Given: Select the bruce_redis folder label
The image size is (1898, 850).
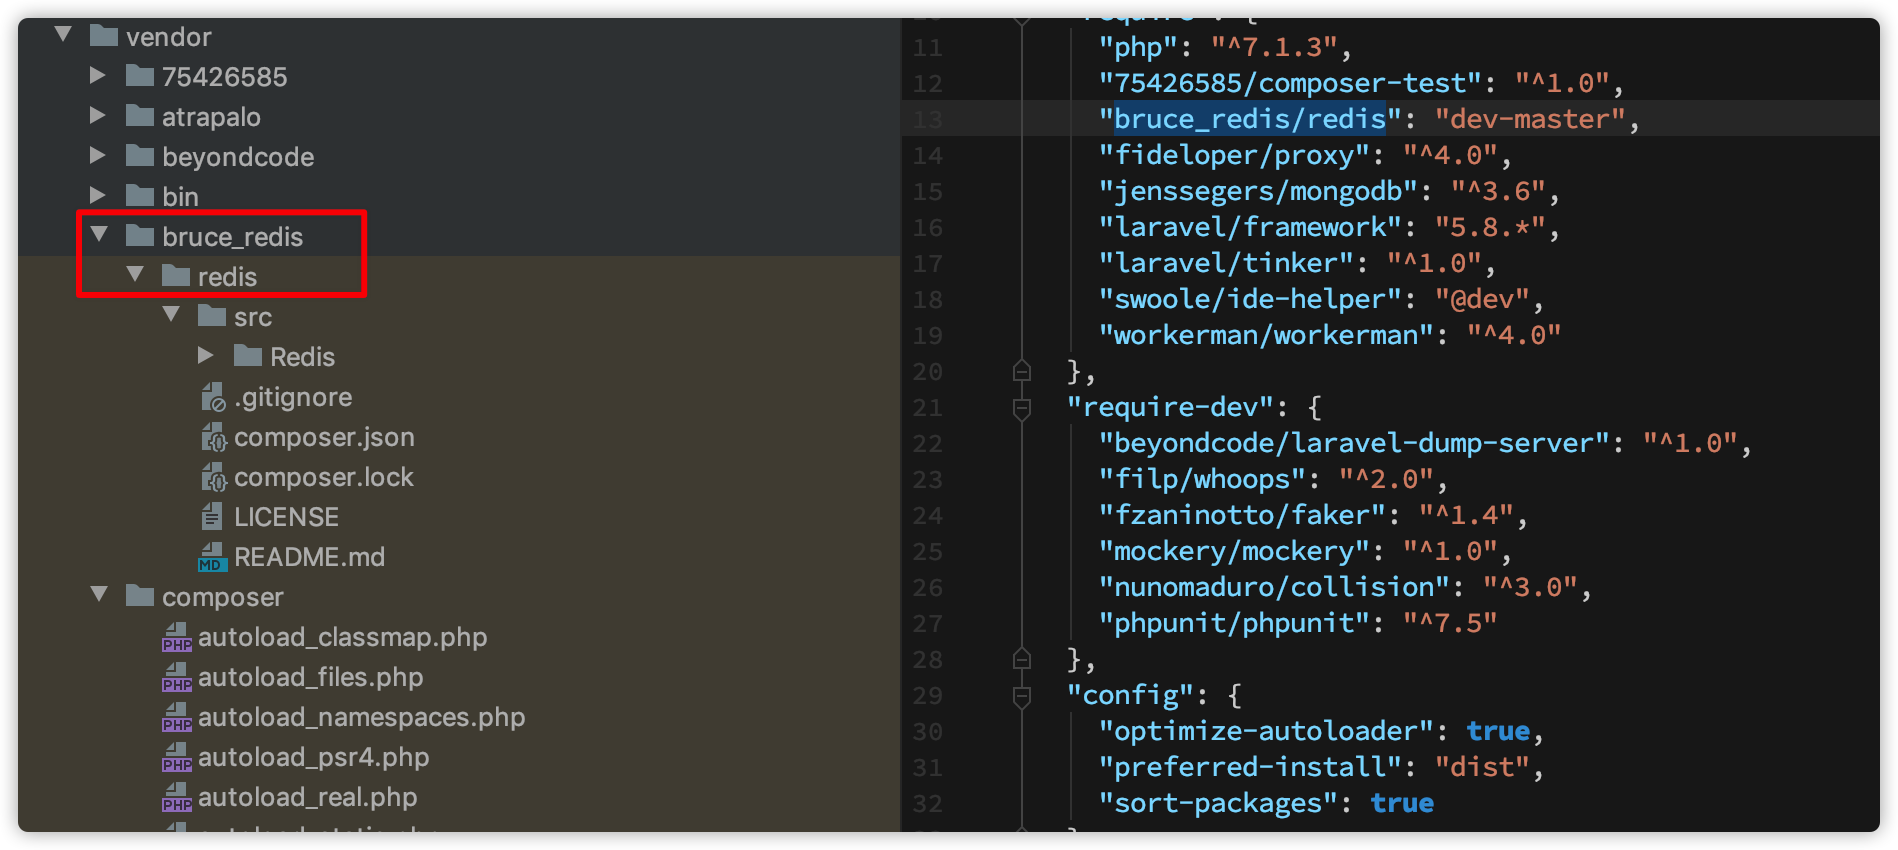Looking at the screenshot, I should (232, 237).
